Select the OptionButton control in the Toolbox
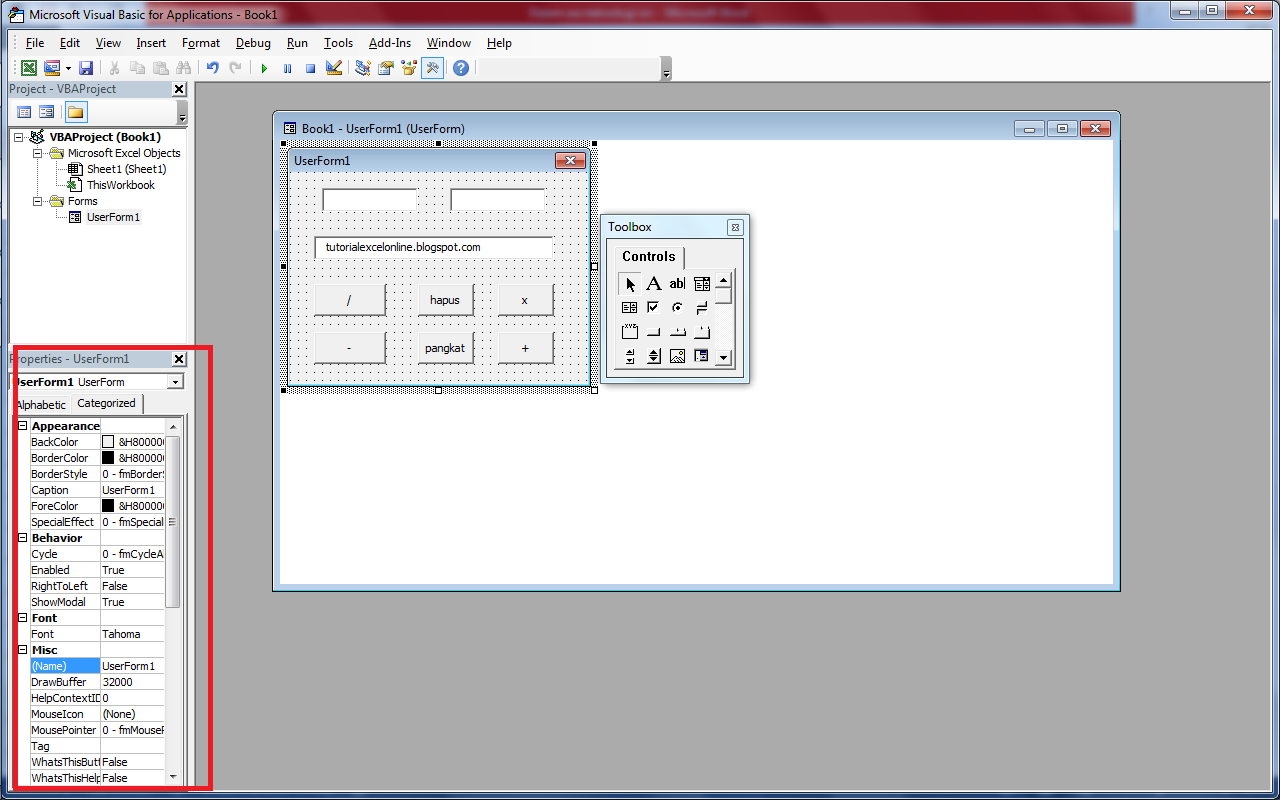Image resolution: width=1280 pixels, height=800 pixels. pyautogui.click(x=677, y=307)
